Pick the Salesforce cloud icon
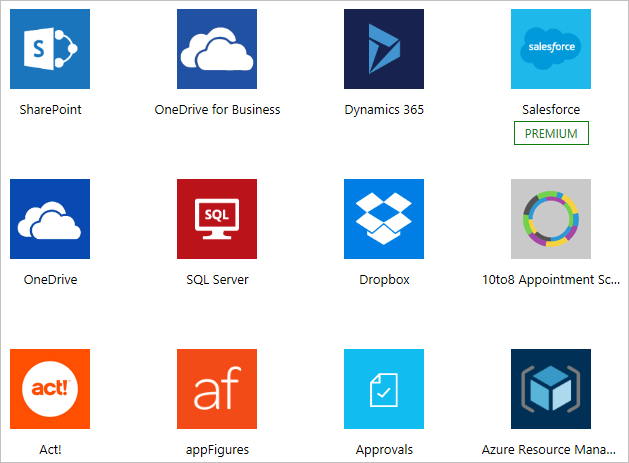Image resolution: width=629 pixels, height=463 pixels. pos(551,49)
